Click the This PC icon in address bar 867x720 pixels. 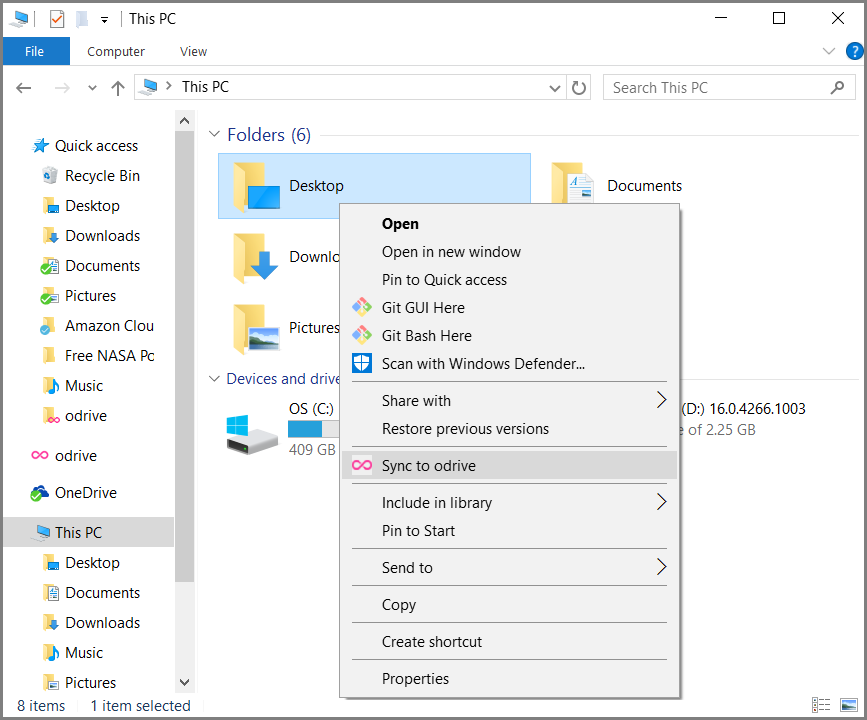coord(148,87)
